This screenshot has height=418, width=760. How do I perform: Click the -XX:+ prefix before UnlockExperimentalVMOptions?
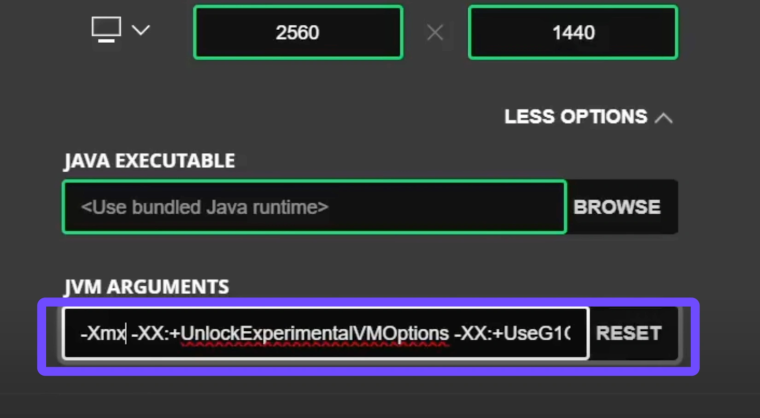[156, 334]
